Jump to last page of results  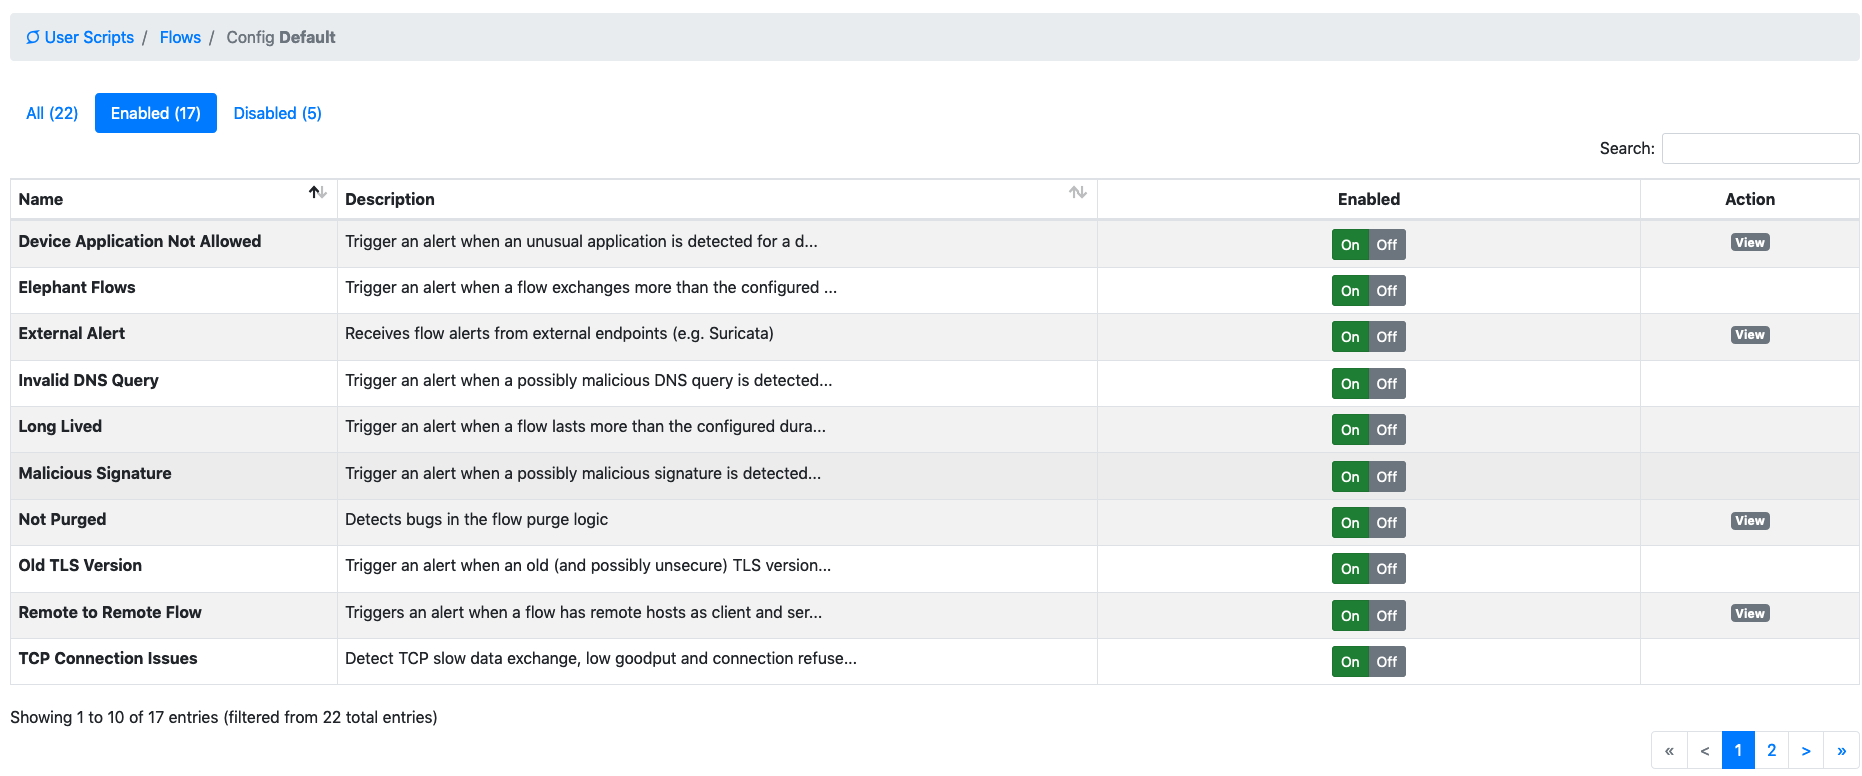1841,751
